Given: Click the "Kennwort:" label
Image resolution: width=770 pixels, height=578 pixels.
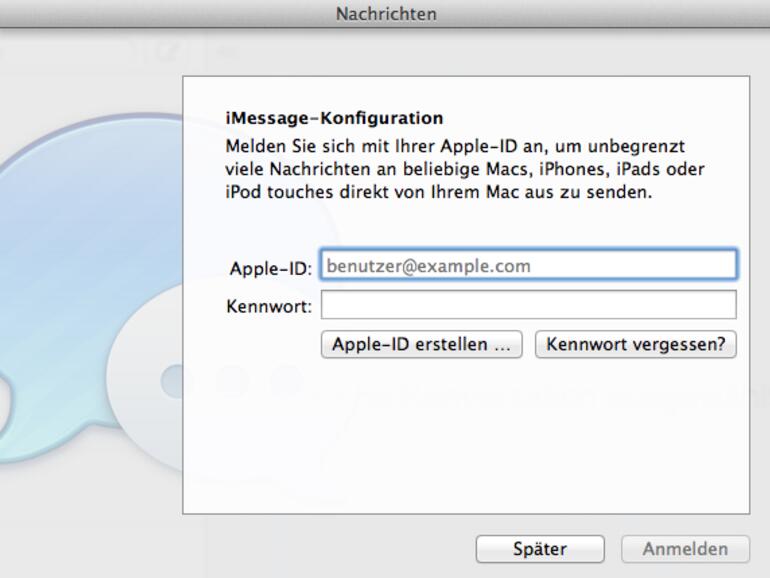Looking at the screenshot, I should point(269,306).
